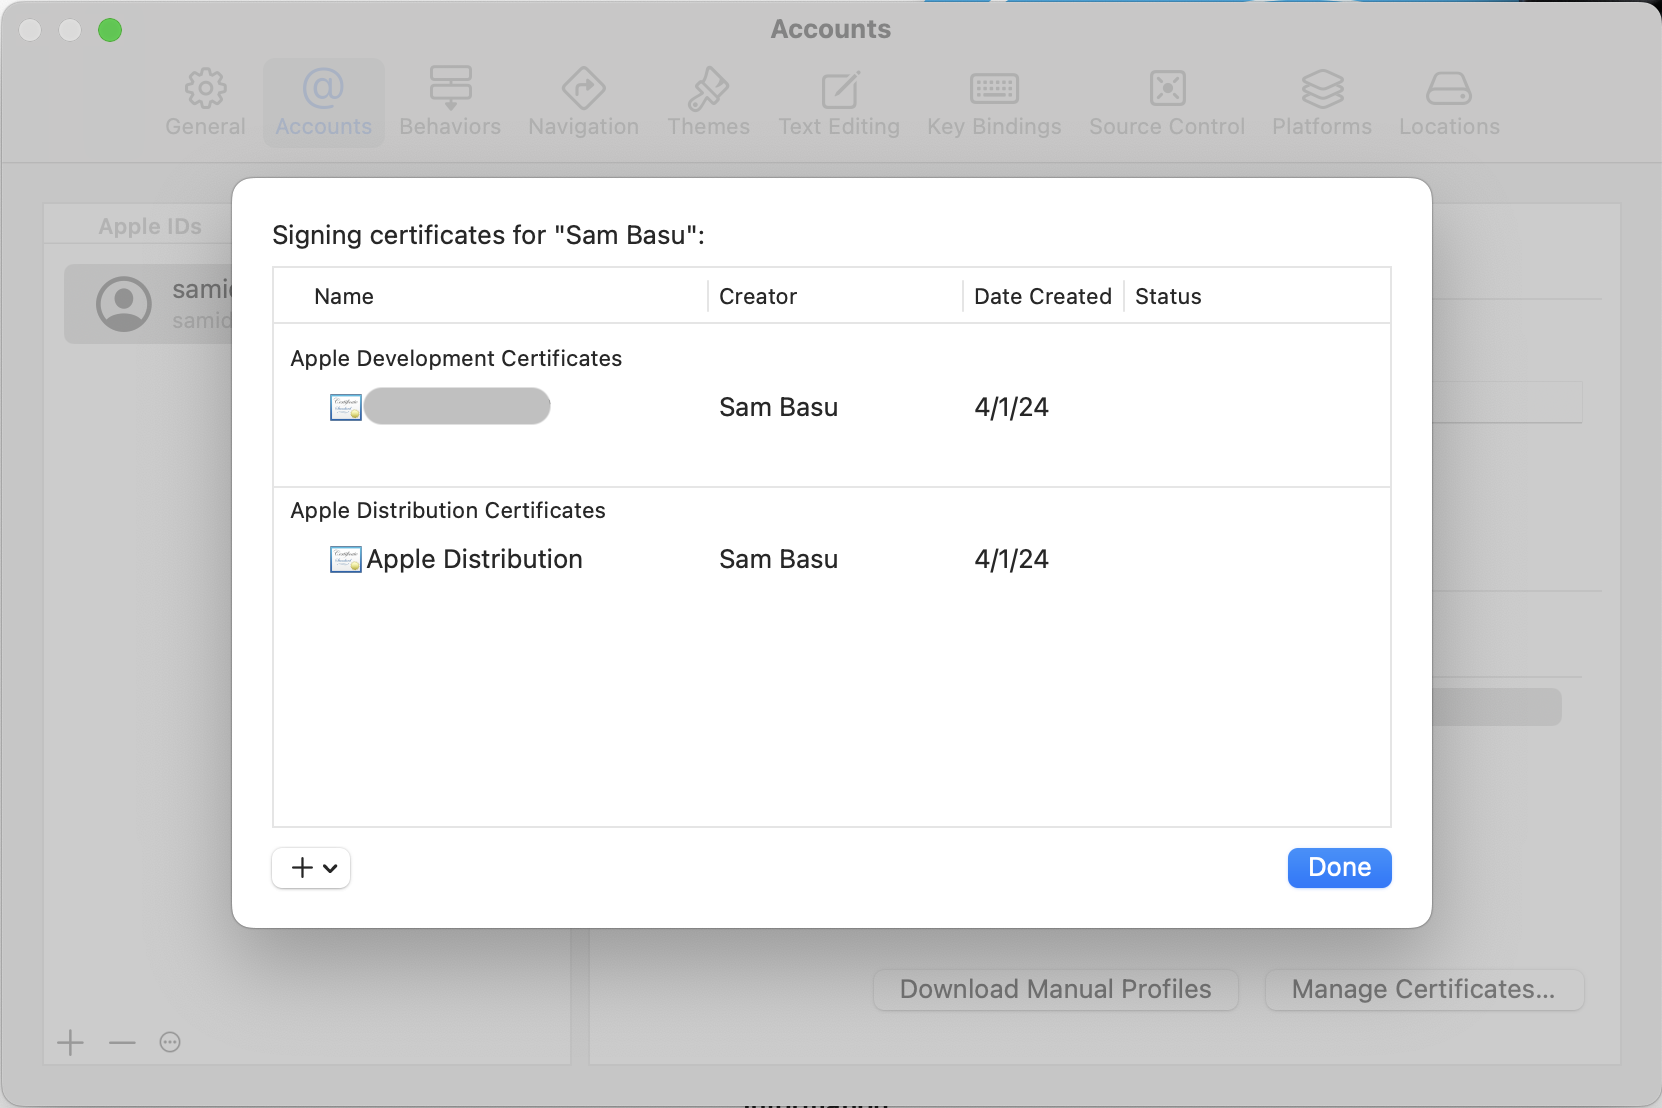The height and width of the screenshot is (1108, 1662).
Task: Click Sam Basu creator in distribution row
Action: (x=778, y=559)
